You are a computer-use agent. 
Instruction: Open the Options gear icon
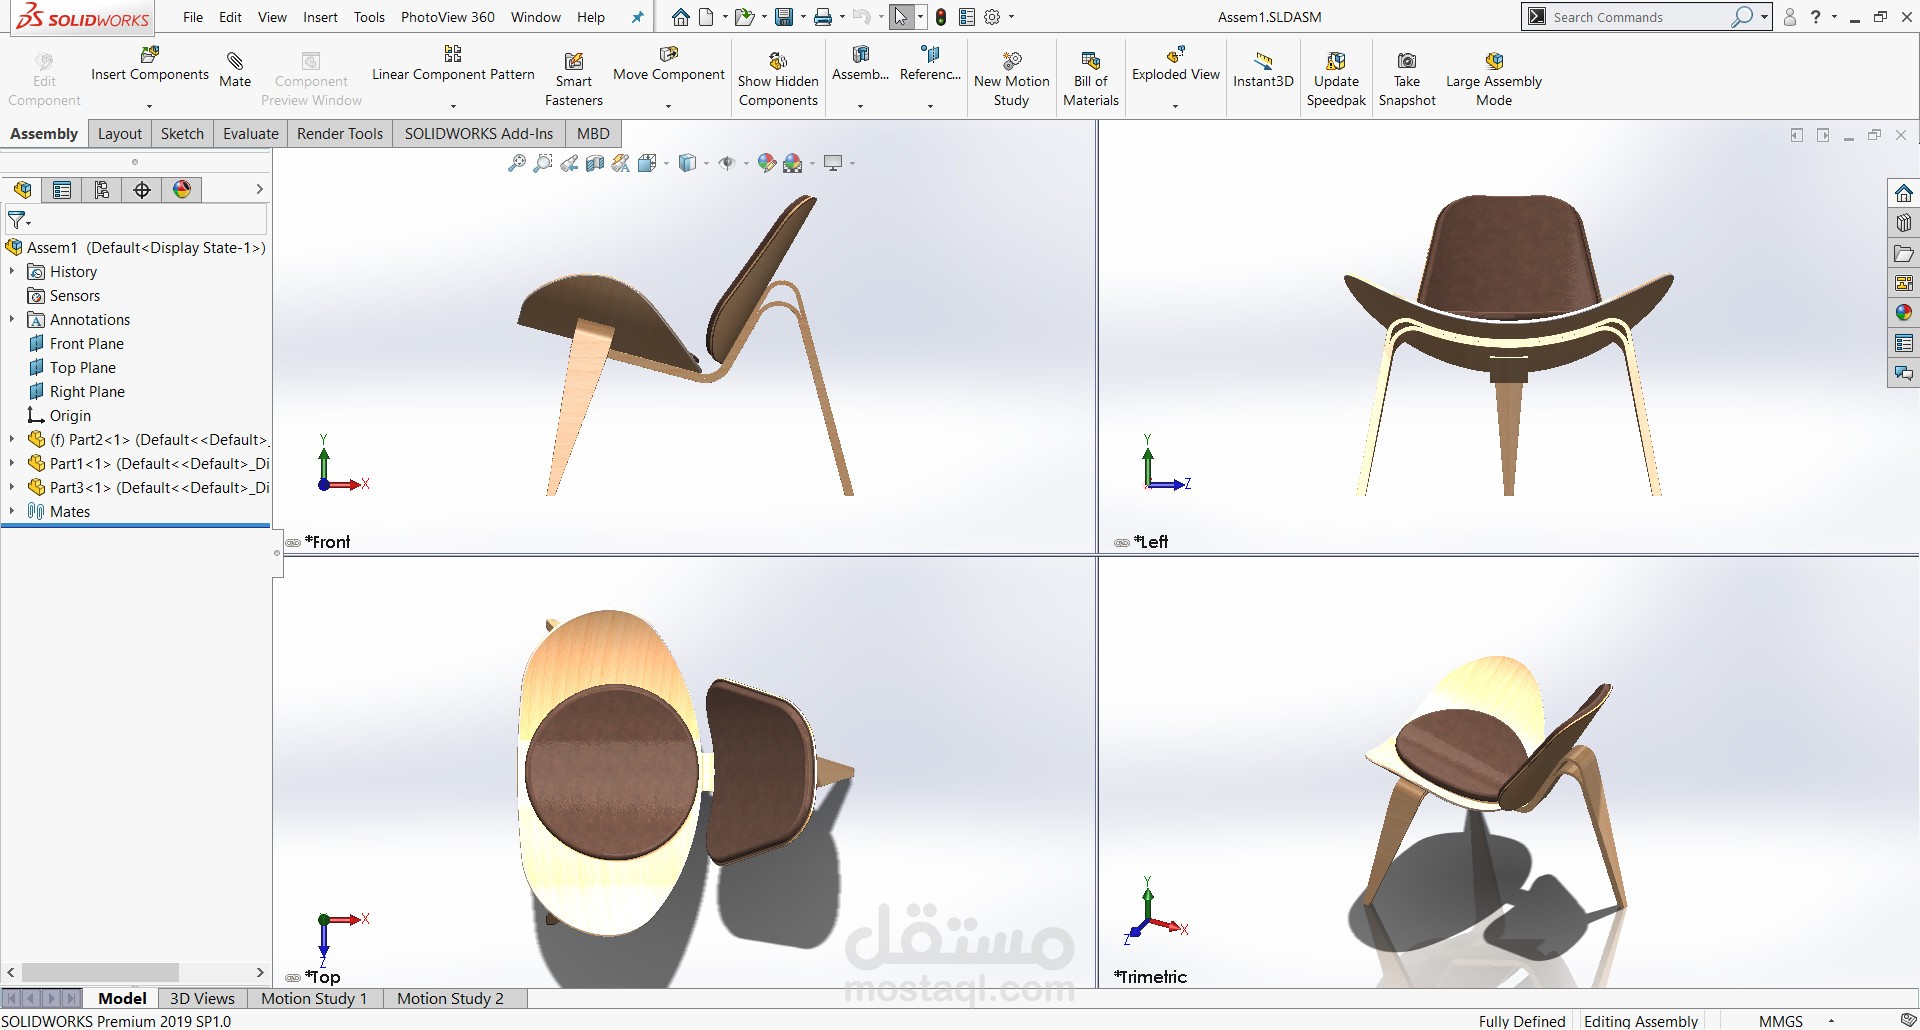pyautogui.click(x=992, y=17)
